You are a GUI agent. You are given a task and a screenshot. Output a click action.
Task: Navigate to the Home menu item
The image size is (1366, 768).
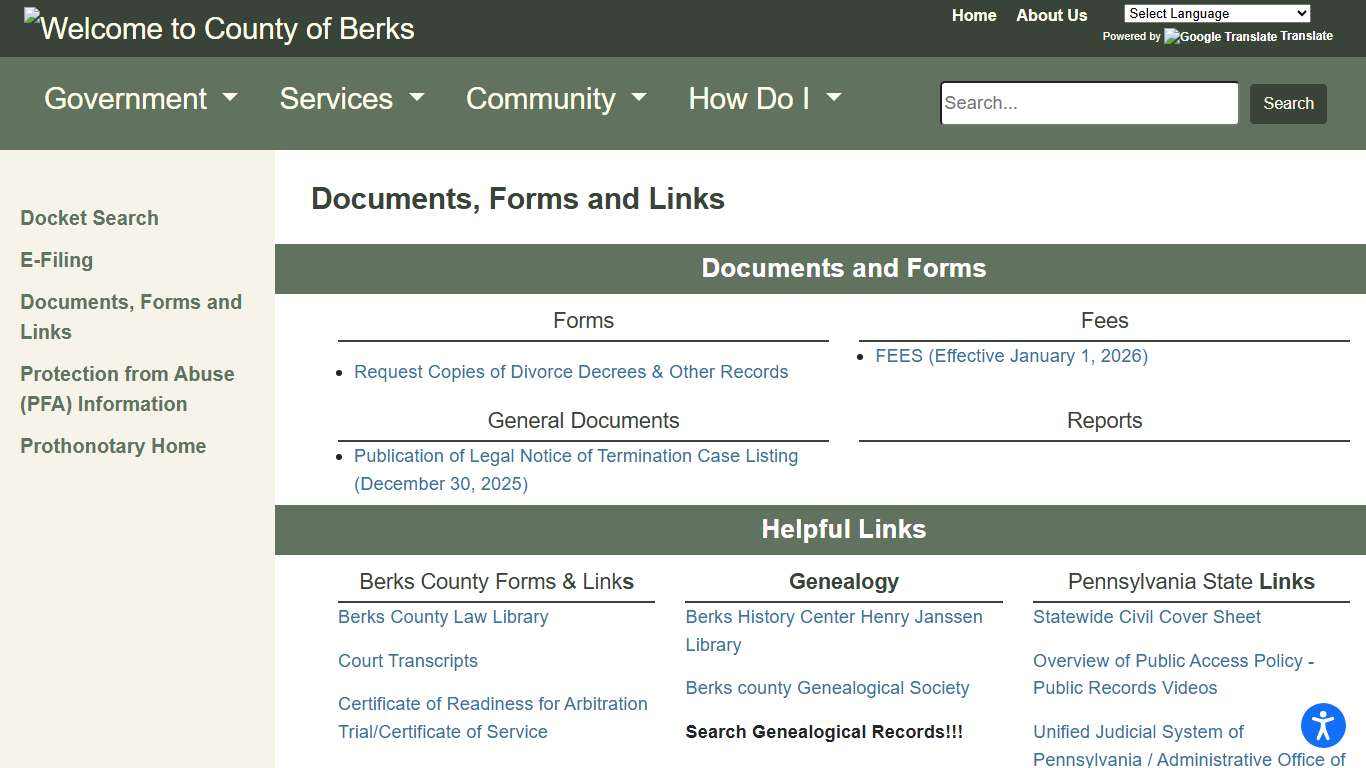point(973,15)
